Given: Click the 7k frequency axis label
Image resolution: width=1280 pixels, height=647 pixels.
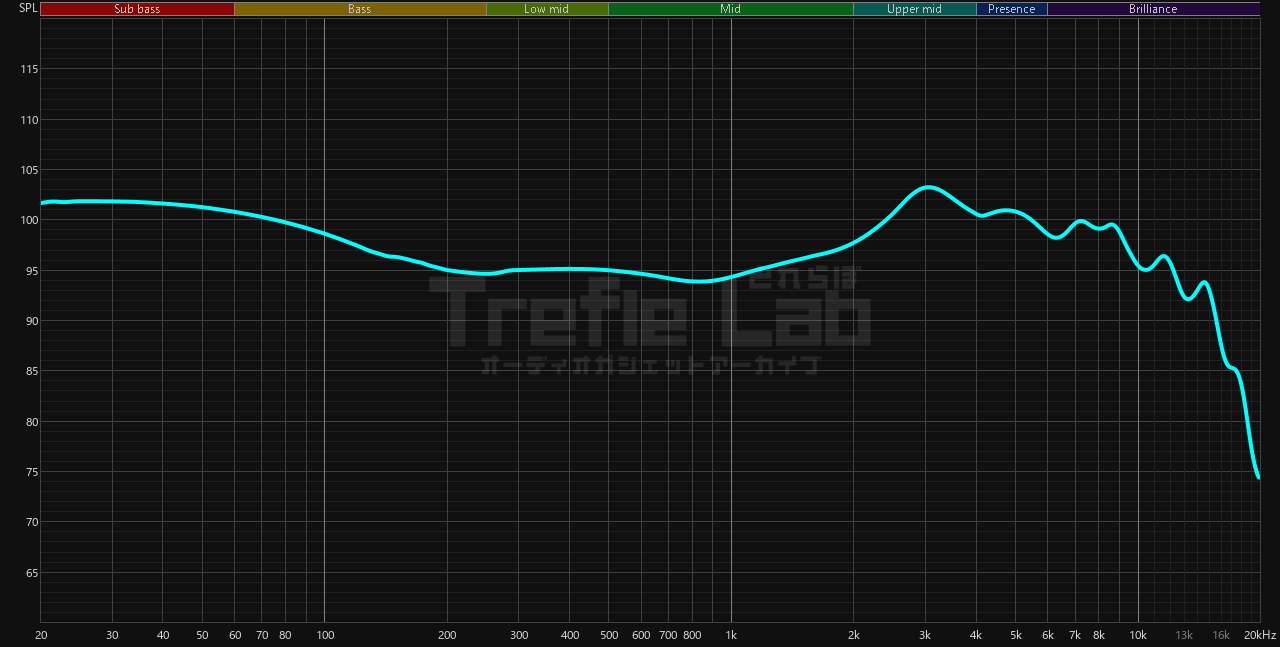Looking at the screenshot, I should [1075, 635].
